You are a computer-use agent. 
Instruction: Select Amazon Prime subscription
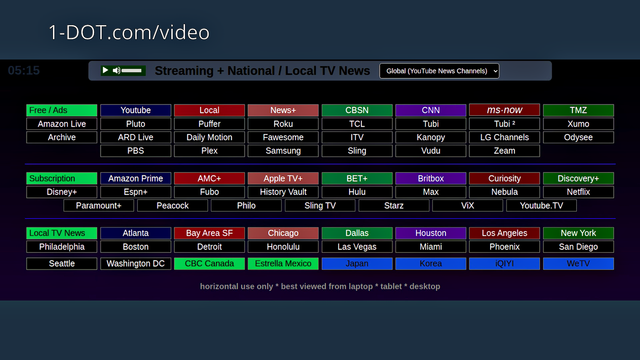[136, 178]
